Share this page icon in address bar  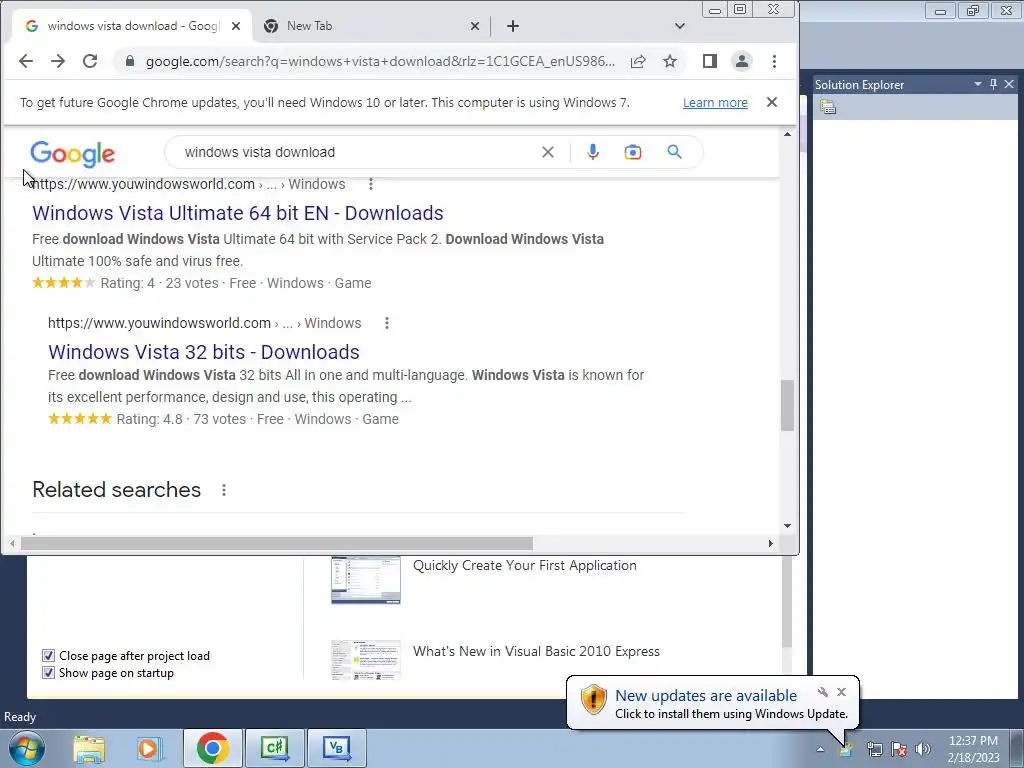click(638, 61)
